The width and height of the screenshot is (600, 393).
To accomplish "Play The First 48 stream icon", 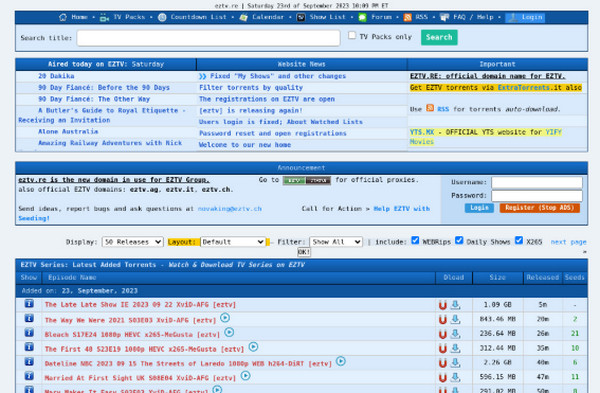I will click(x=253, y=347).
